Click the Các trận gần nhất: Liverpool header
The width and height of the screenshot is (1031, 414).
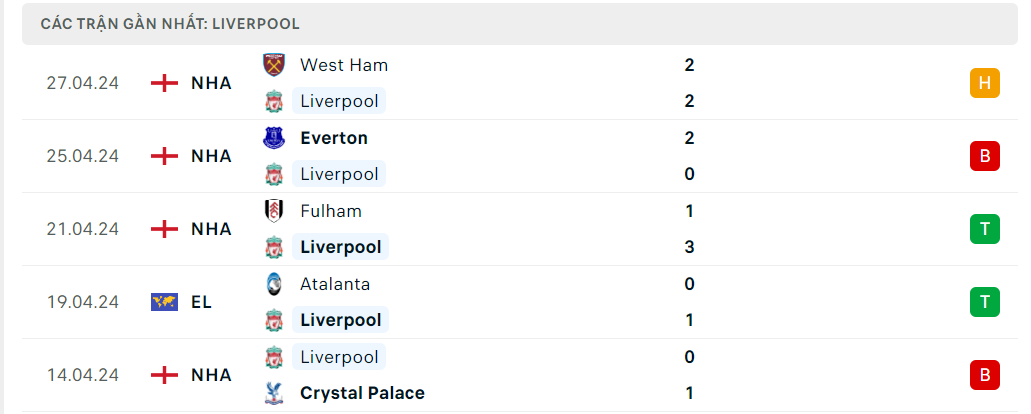[x=170, y=23]
